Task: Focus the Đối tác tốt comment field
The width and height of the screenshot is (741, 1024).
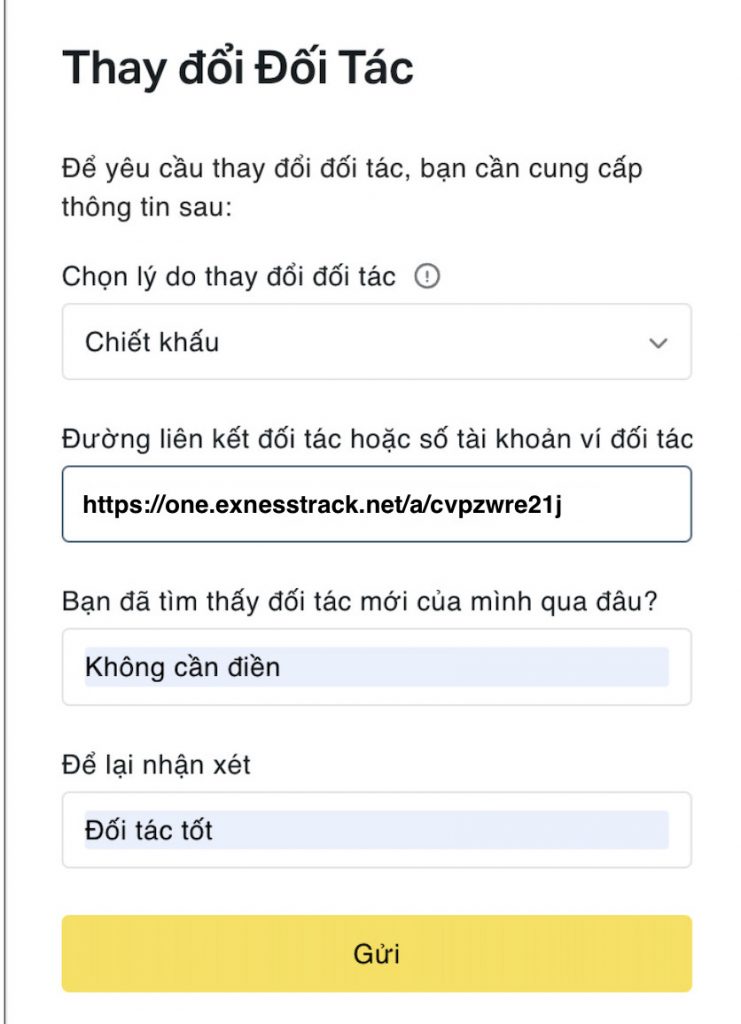Action: [x=377, y=830]
